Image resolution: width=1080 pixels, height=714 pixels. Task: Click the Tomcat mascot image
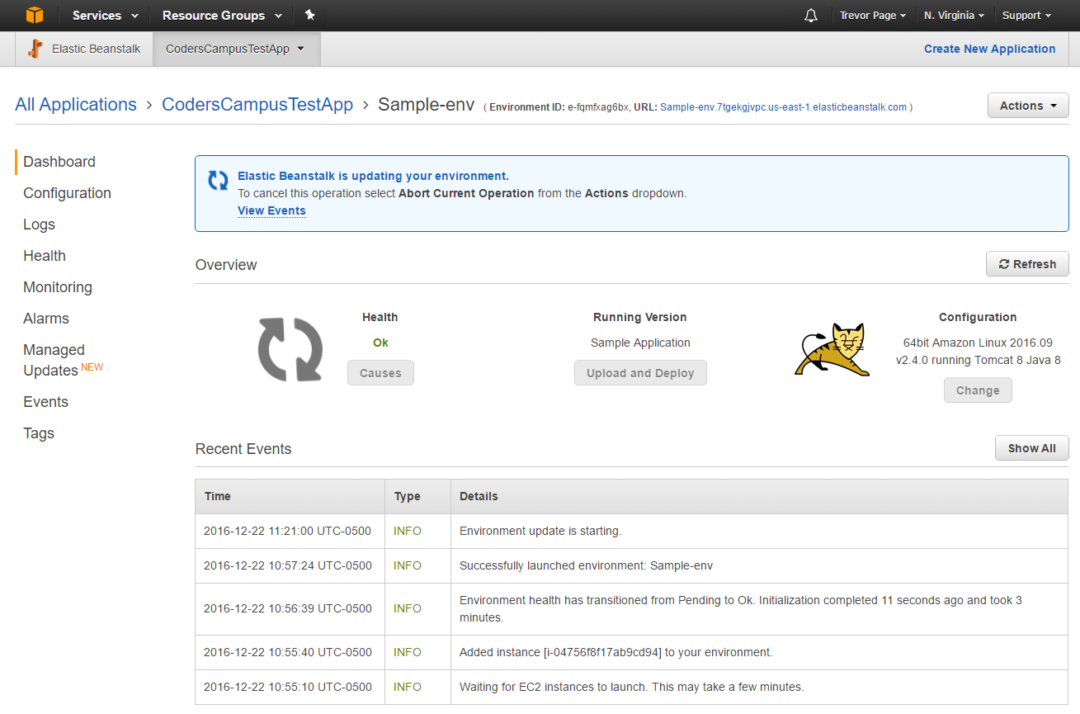pyautogui.click(x=831, y=349)
